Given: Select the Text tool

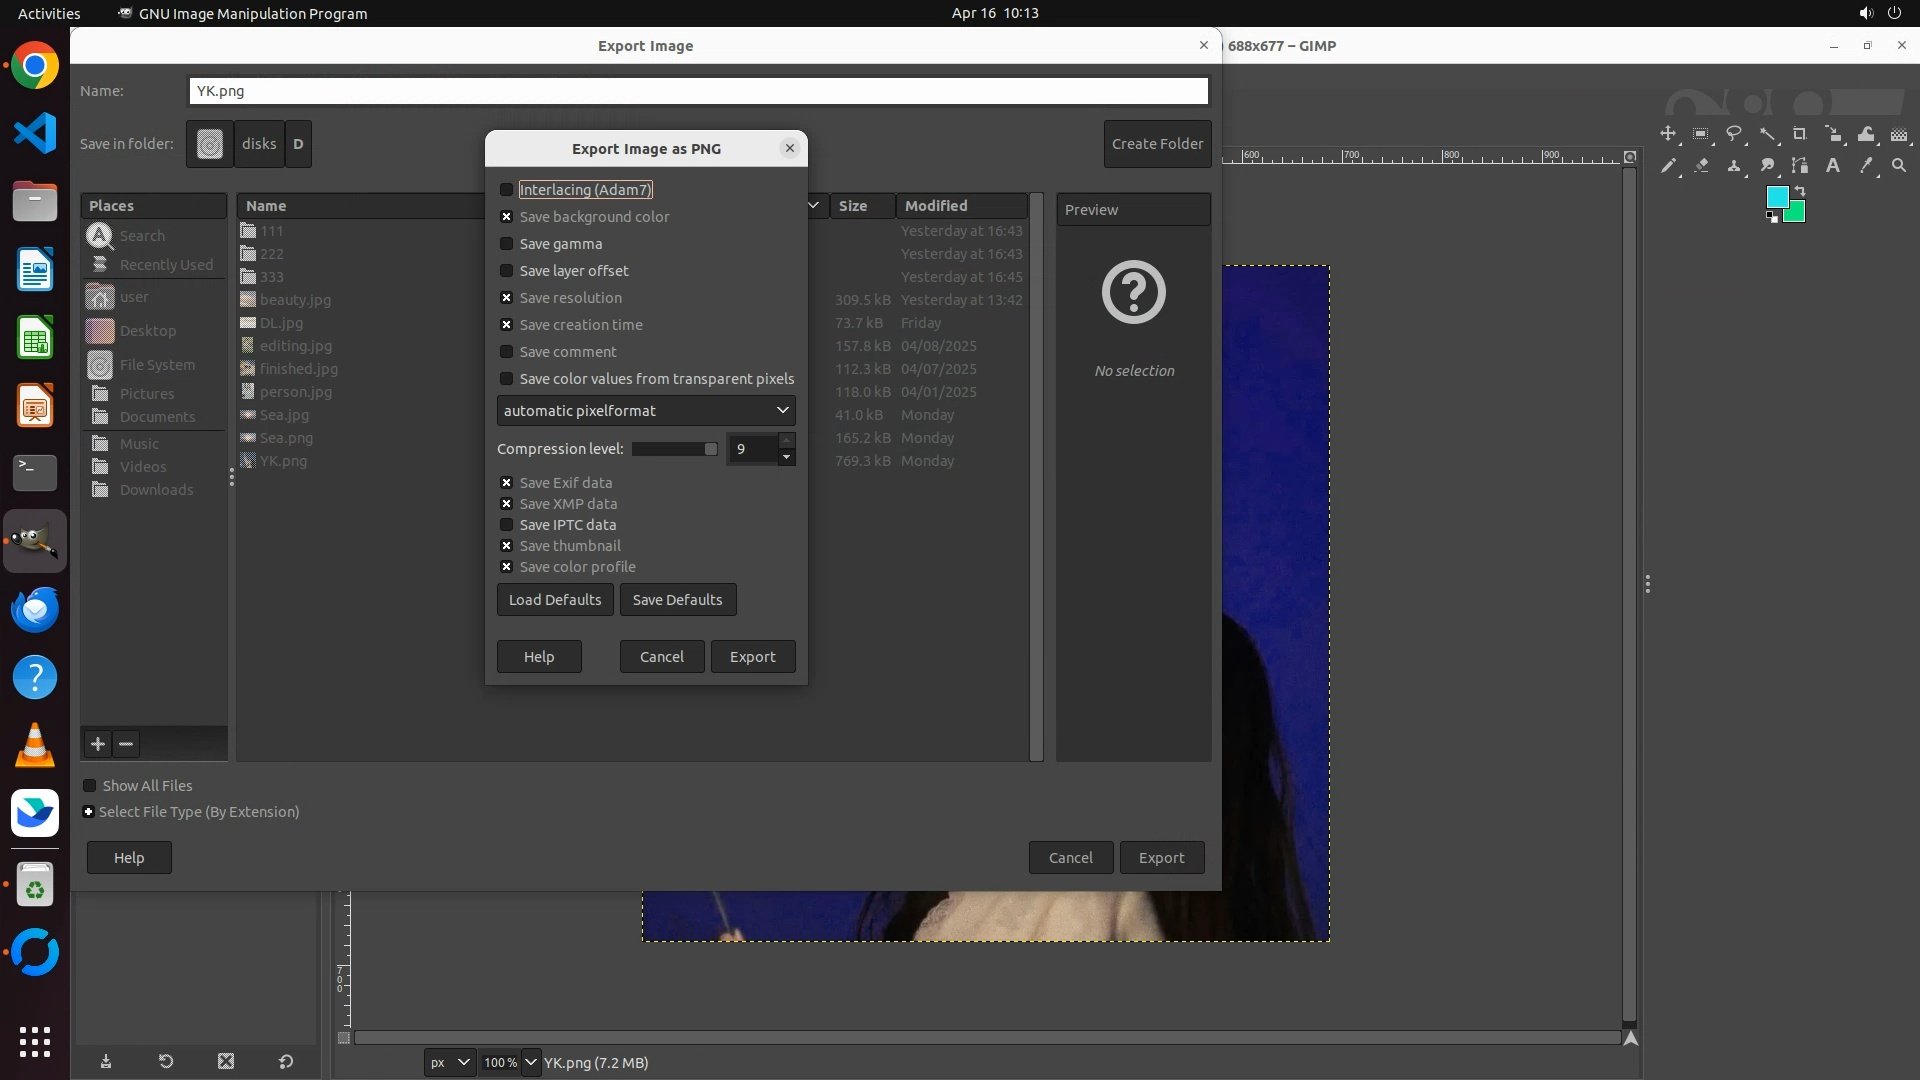Looking at the screenshot, I should point(1833,166).
